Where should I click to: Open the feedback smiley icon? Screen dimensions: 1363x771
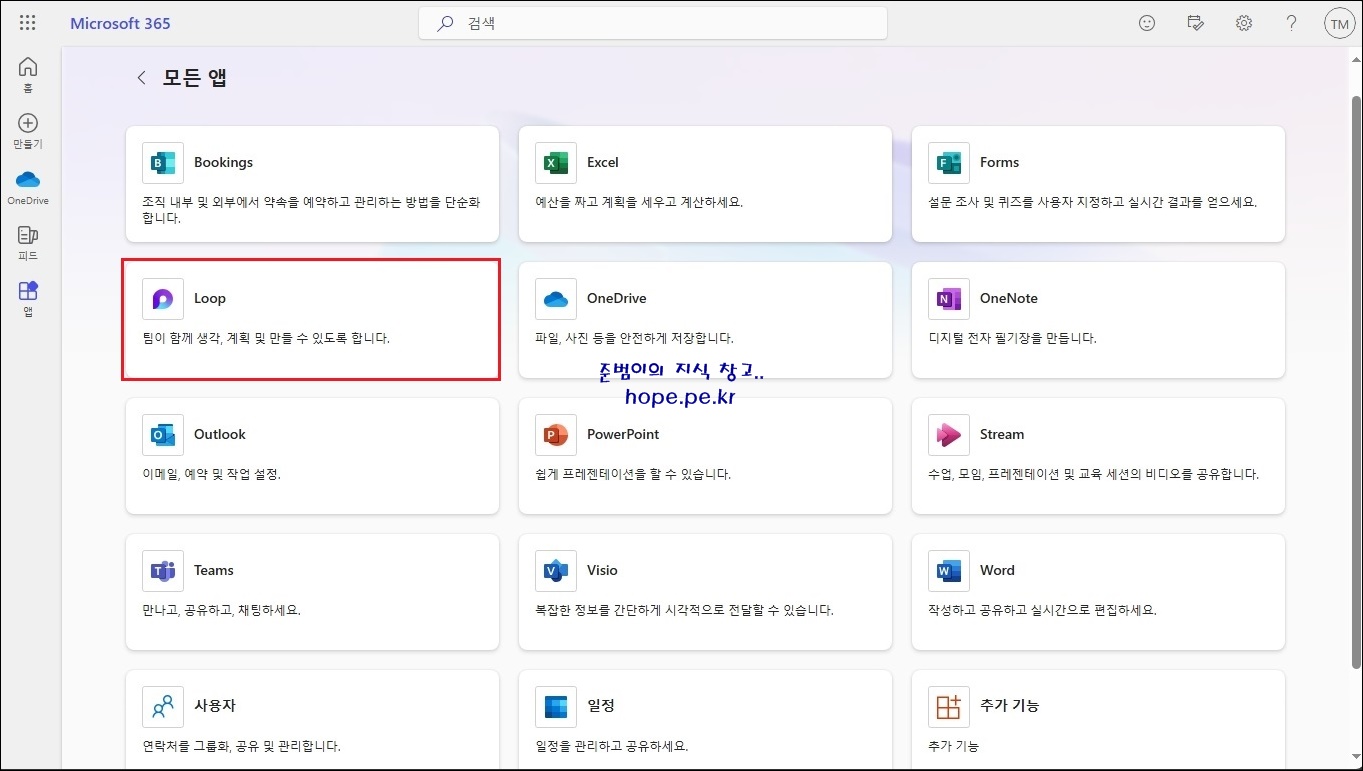pyautogui.click(x=1147, y=23)
